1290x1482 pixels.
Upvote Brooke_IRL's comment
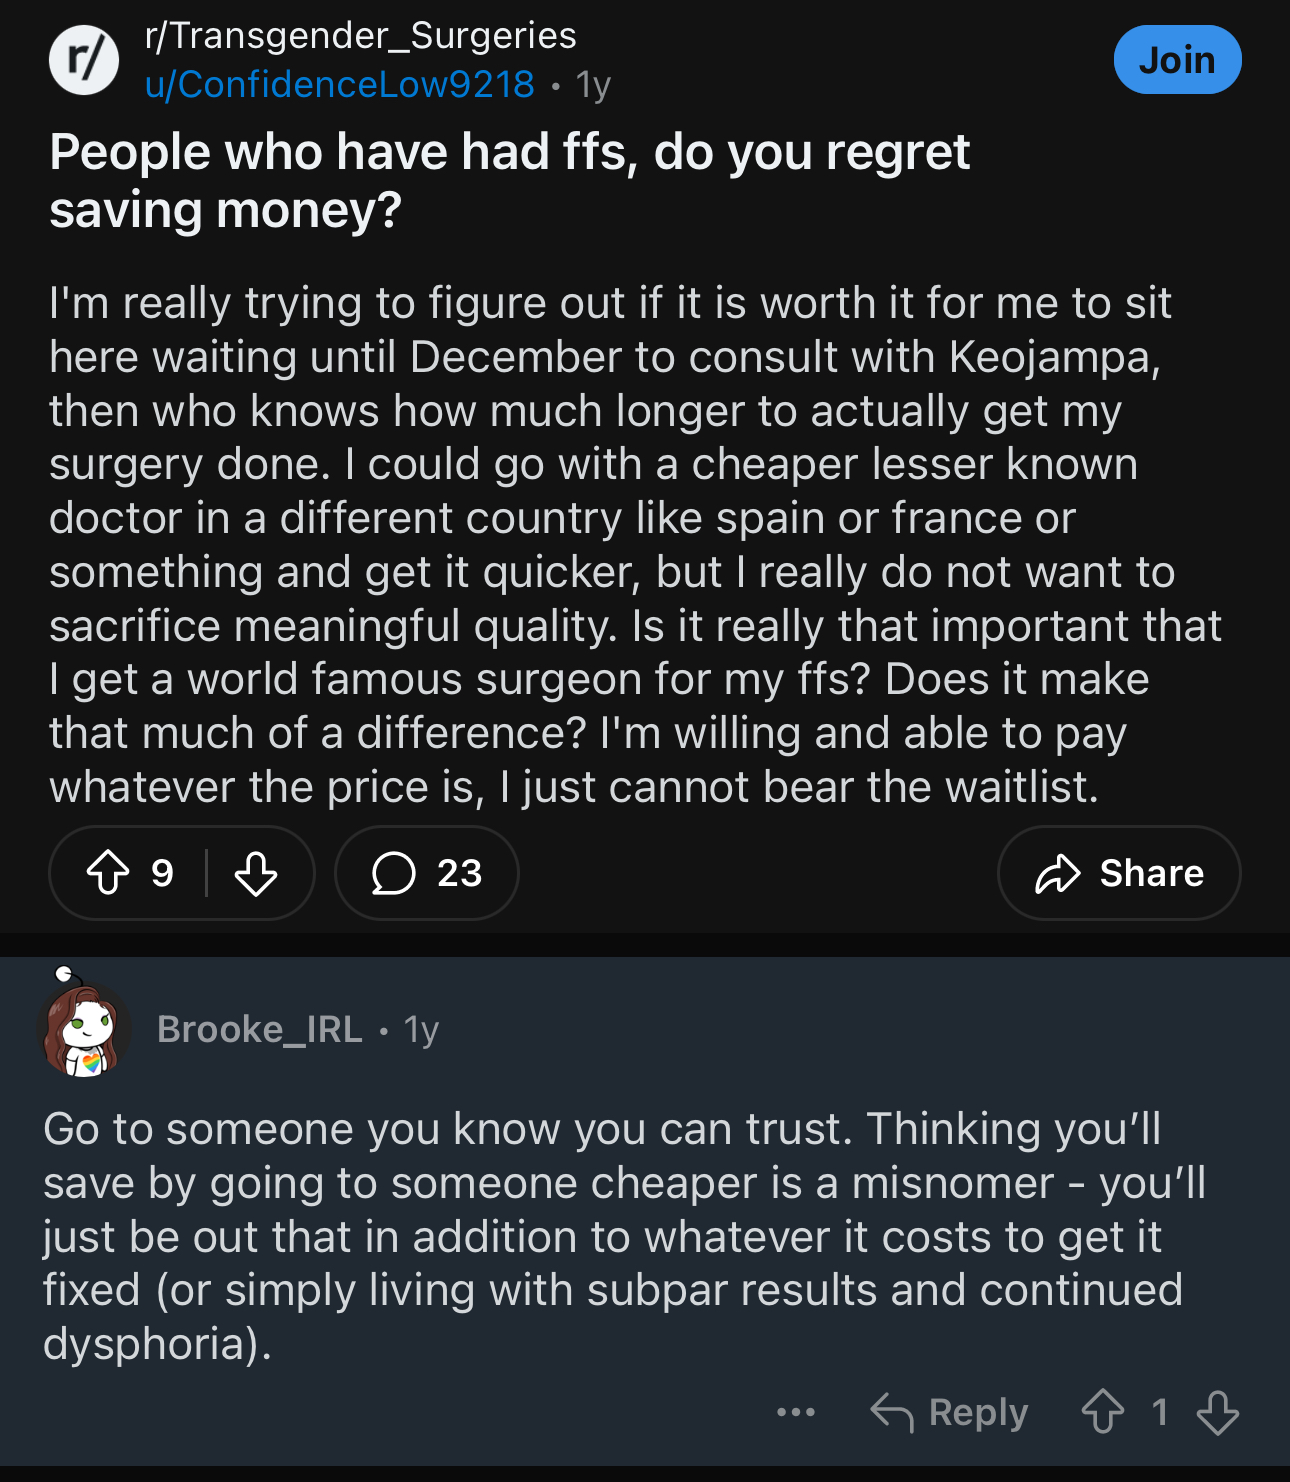pyautogui.click(x=1103, y=1412)
